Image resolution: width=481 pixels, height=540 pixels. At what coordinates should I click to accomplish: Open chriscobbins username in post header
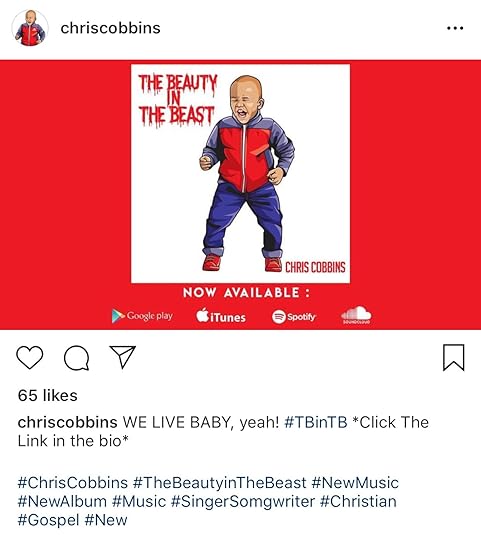[111, 28]
